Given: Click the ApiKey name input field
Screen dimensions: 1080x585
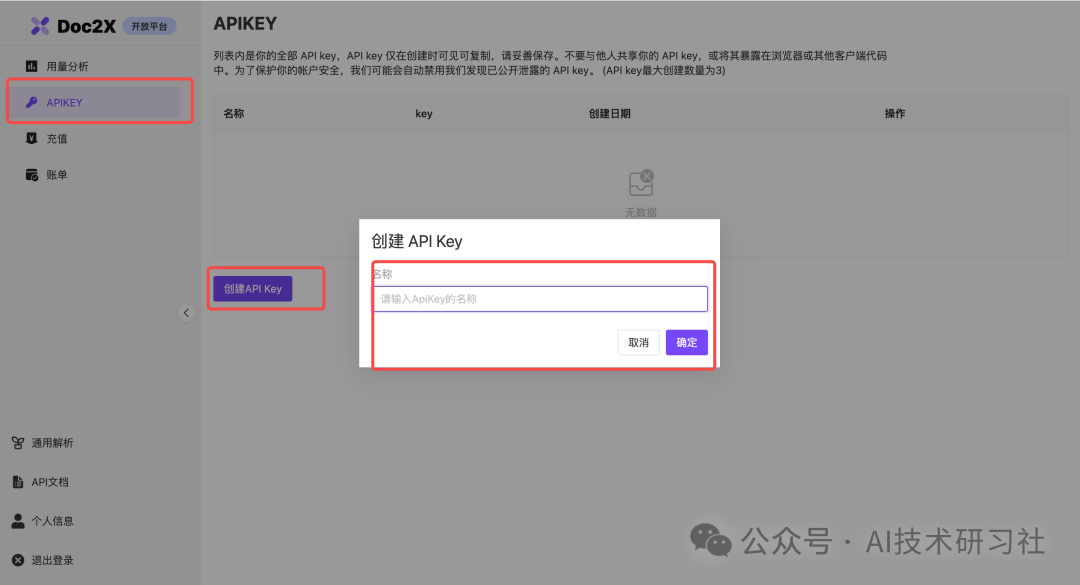Looking at the screenshot, I should (540, 298).
